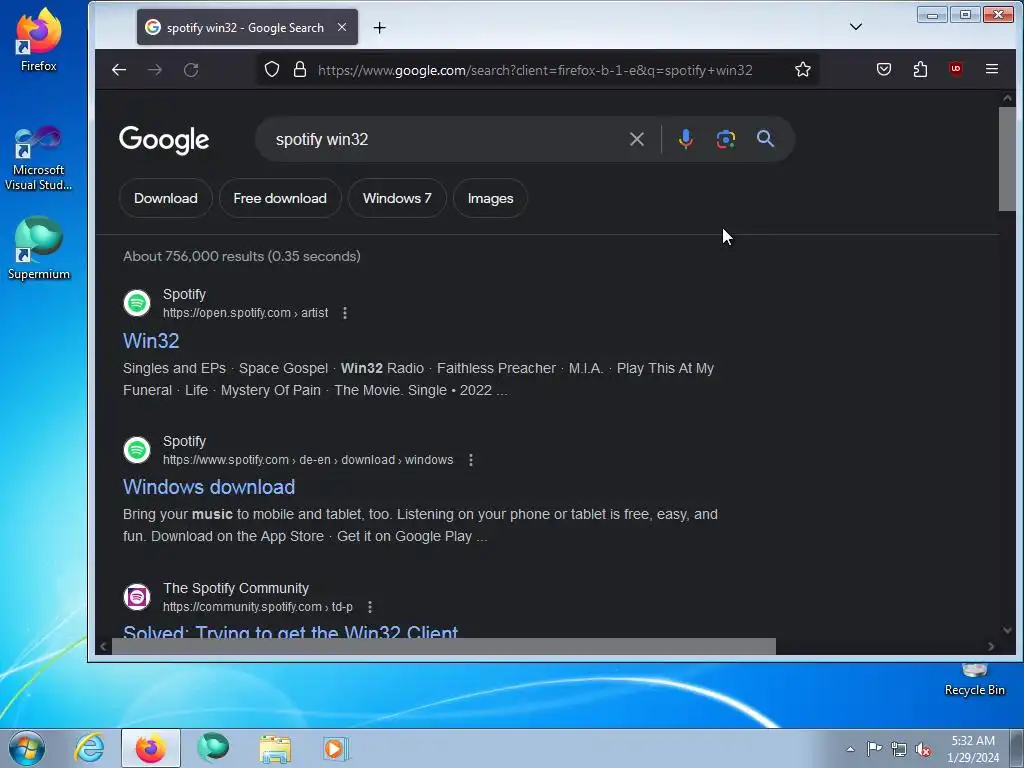The width and height of the screenshot is (1024, 768).
Task: Open the Action Center flag icon
Action: pyautogui.click(x=874, y=749)
